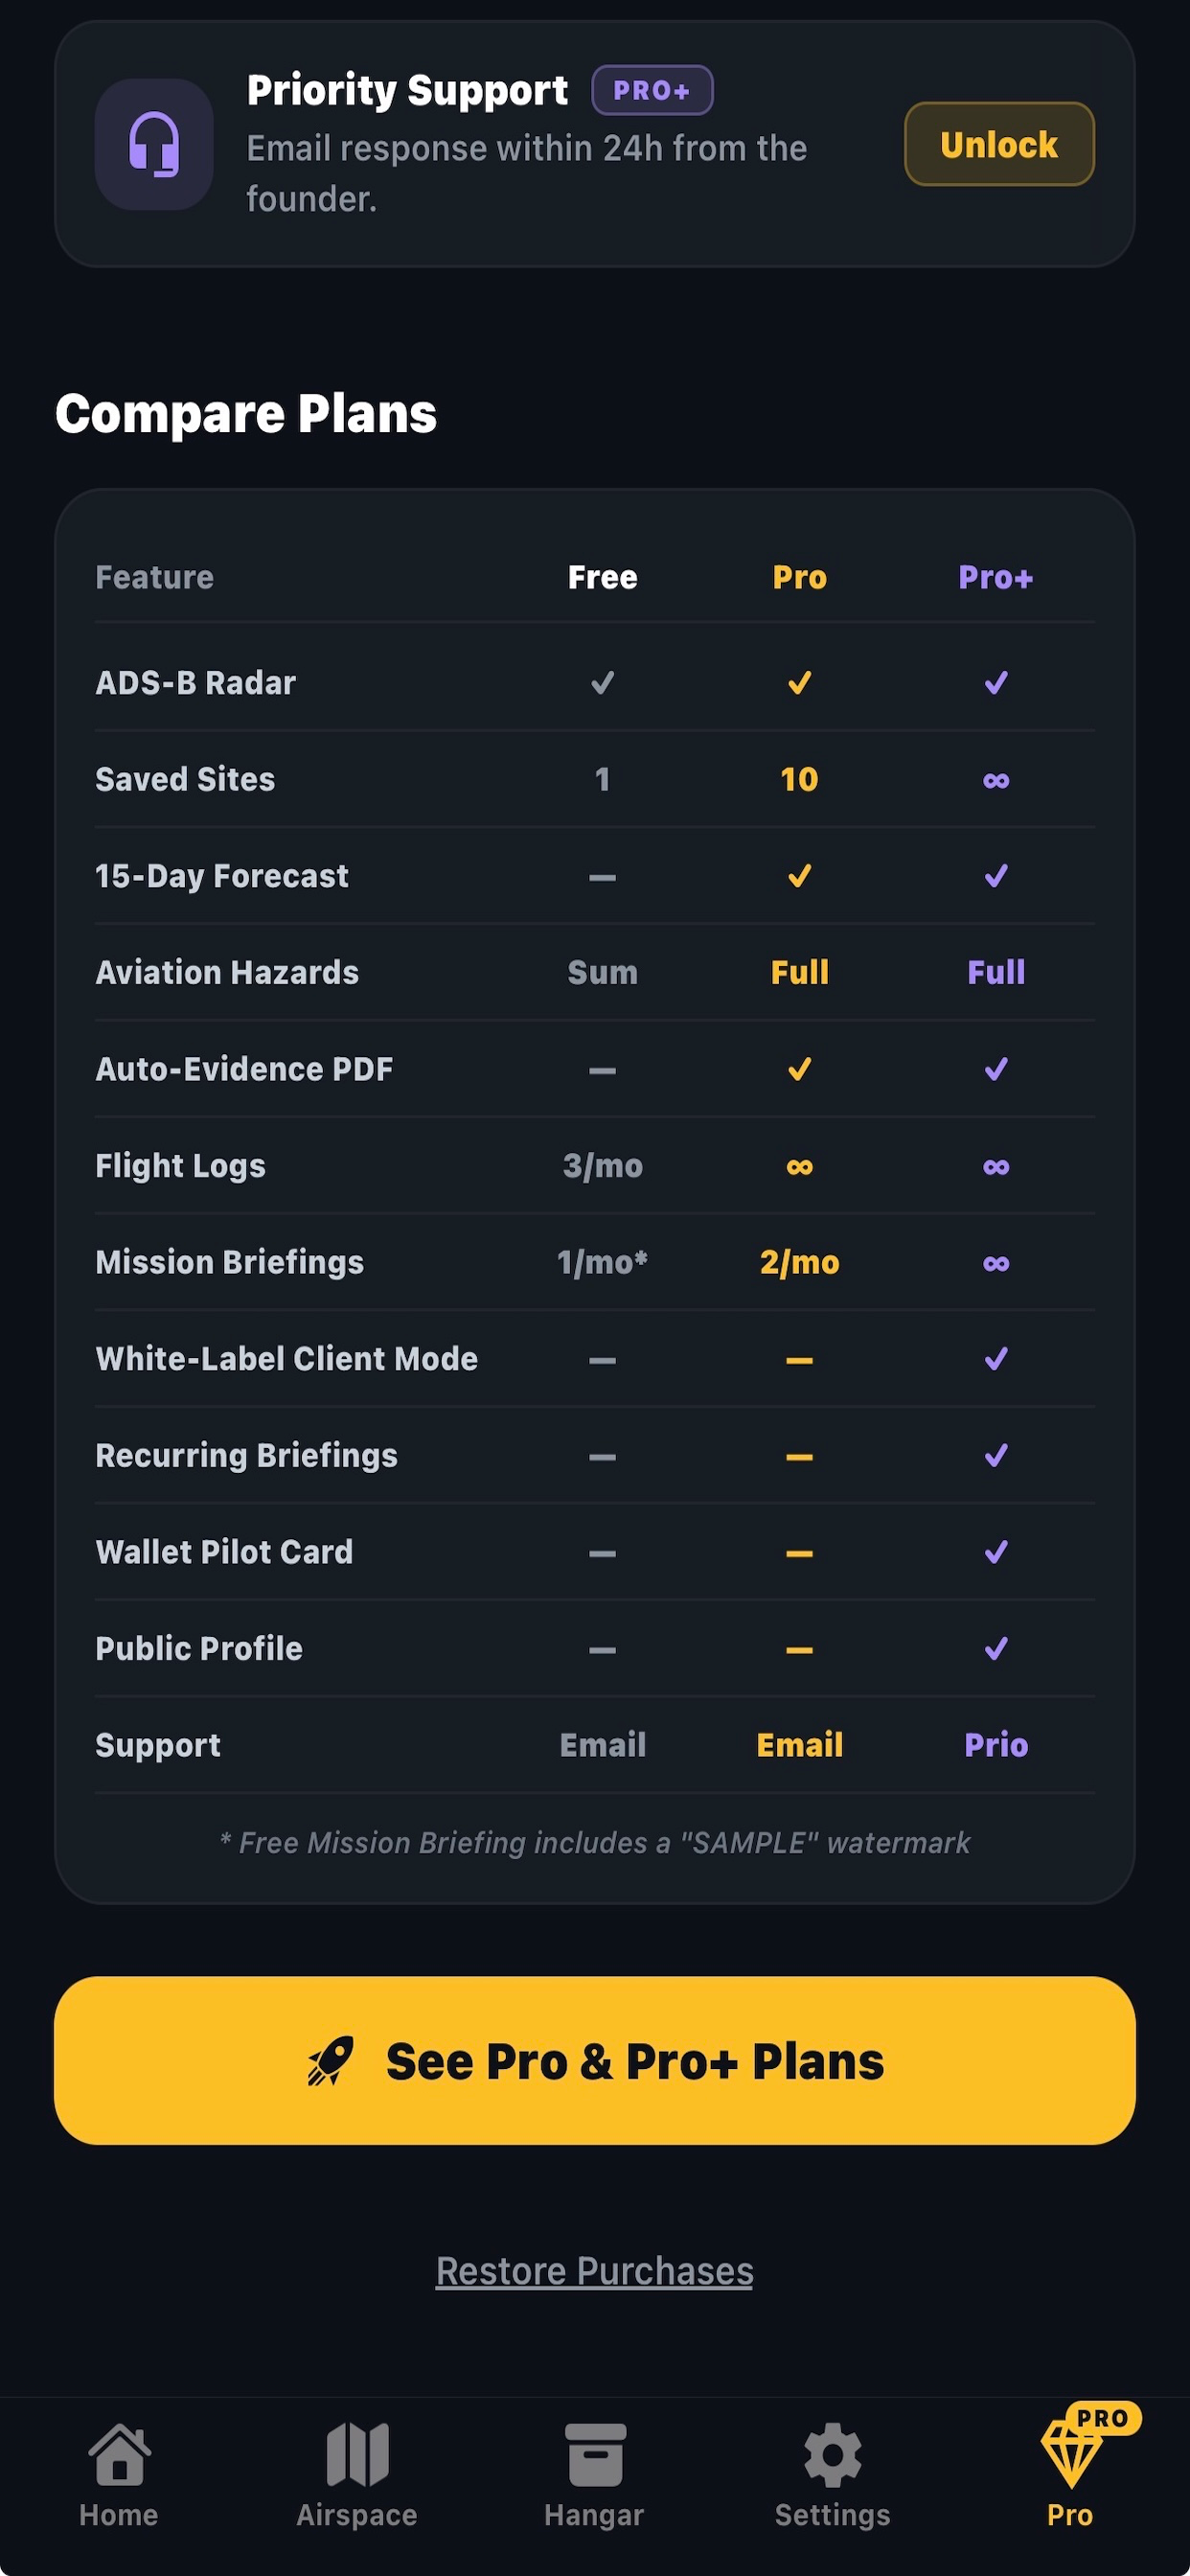Open the Settings gear tab
The width and height of the screenshot is (1190, 2576).
(832, 2475)
